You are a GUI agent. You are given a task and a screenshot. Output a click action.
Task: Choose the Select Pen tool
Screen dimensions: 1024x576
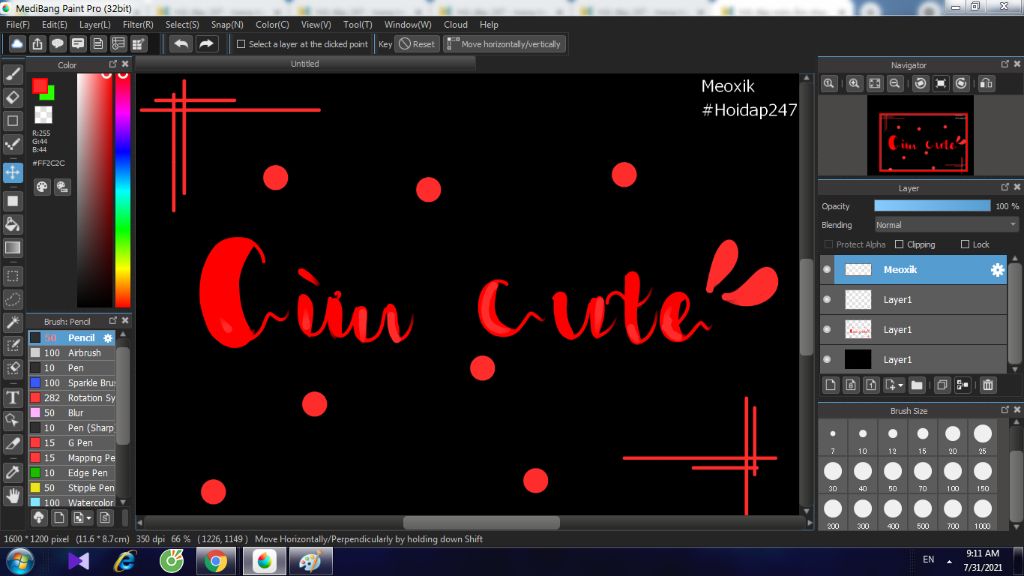click(12, 345)
